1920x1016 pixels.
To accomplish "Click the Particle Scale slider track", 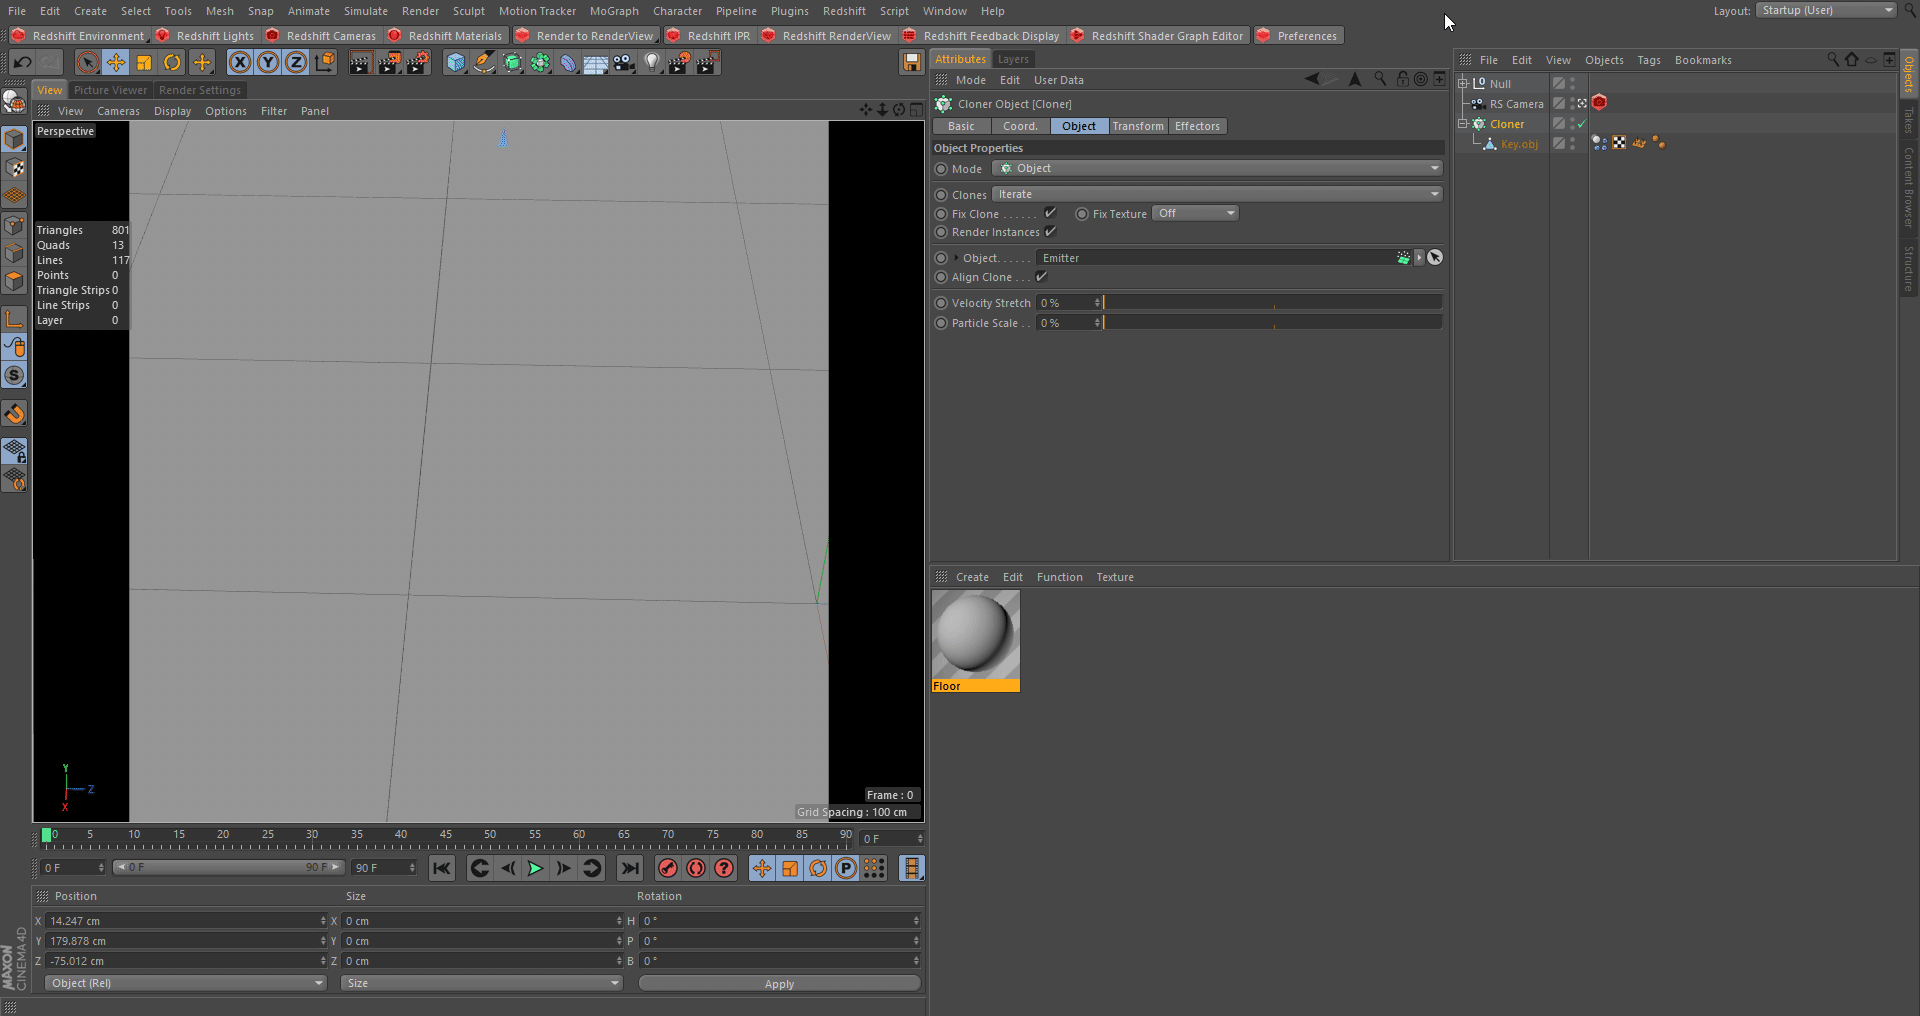I will pyautogui.click(x=1272, y=323).
